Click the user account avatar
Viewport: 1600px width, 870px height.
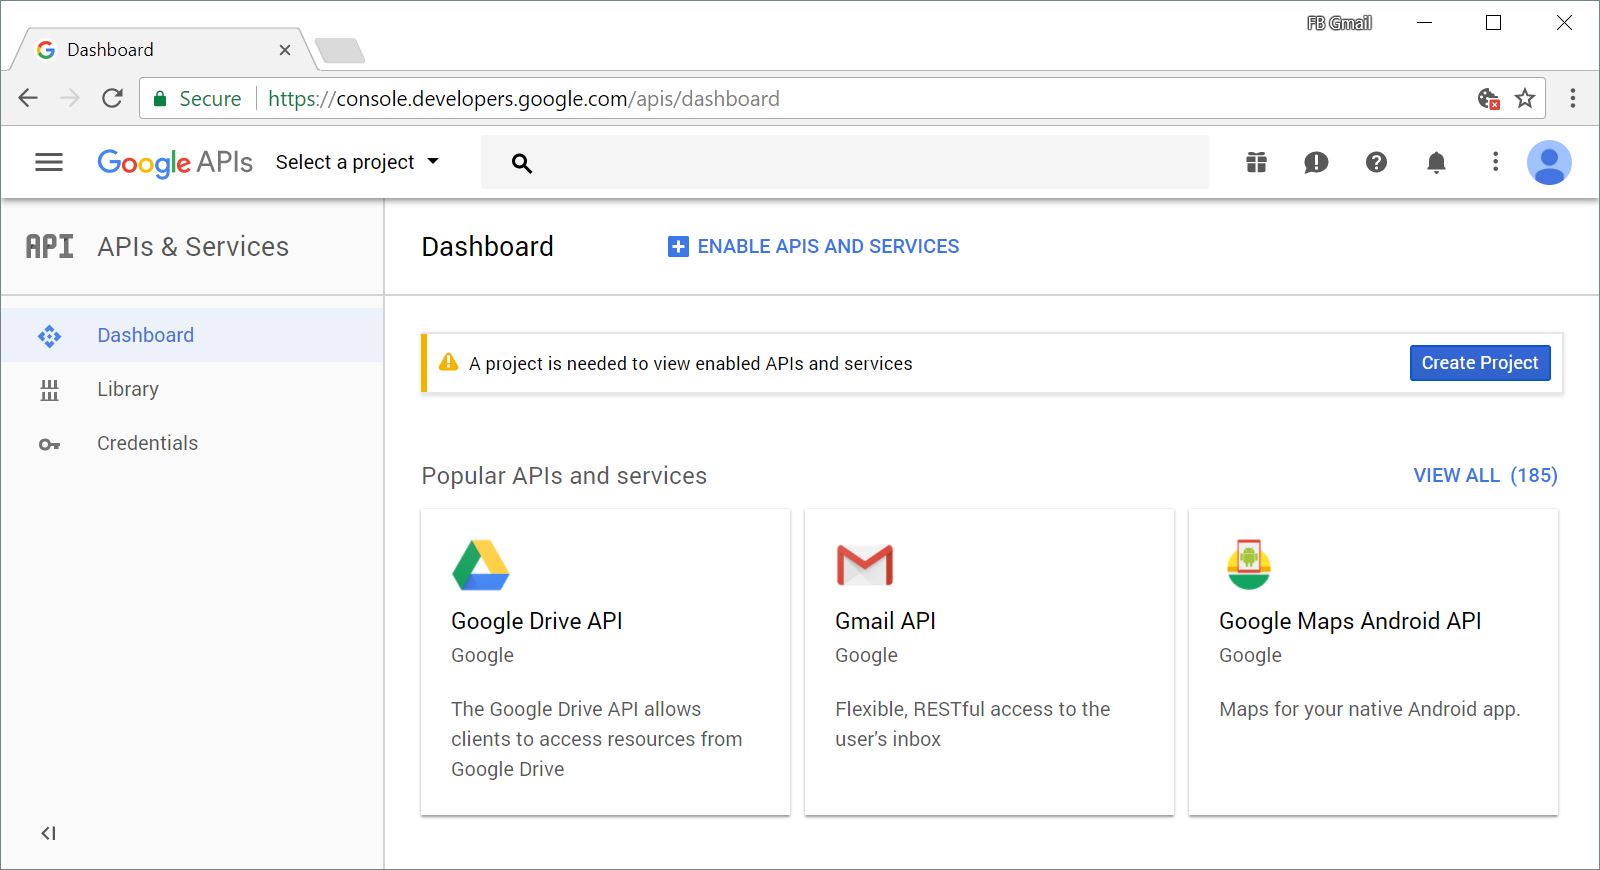click(1549, 162)
